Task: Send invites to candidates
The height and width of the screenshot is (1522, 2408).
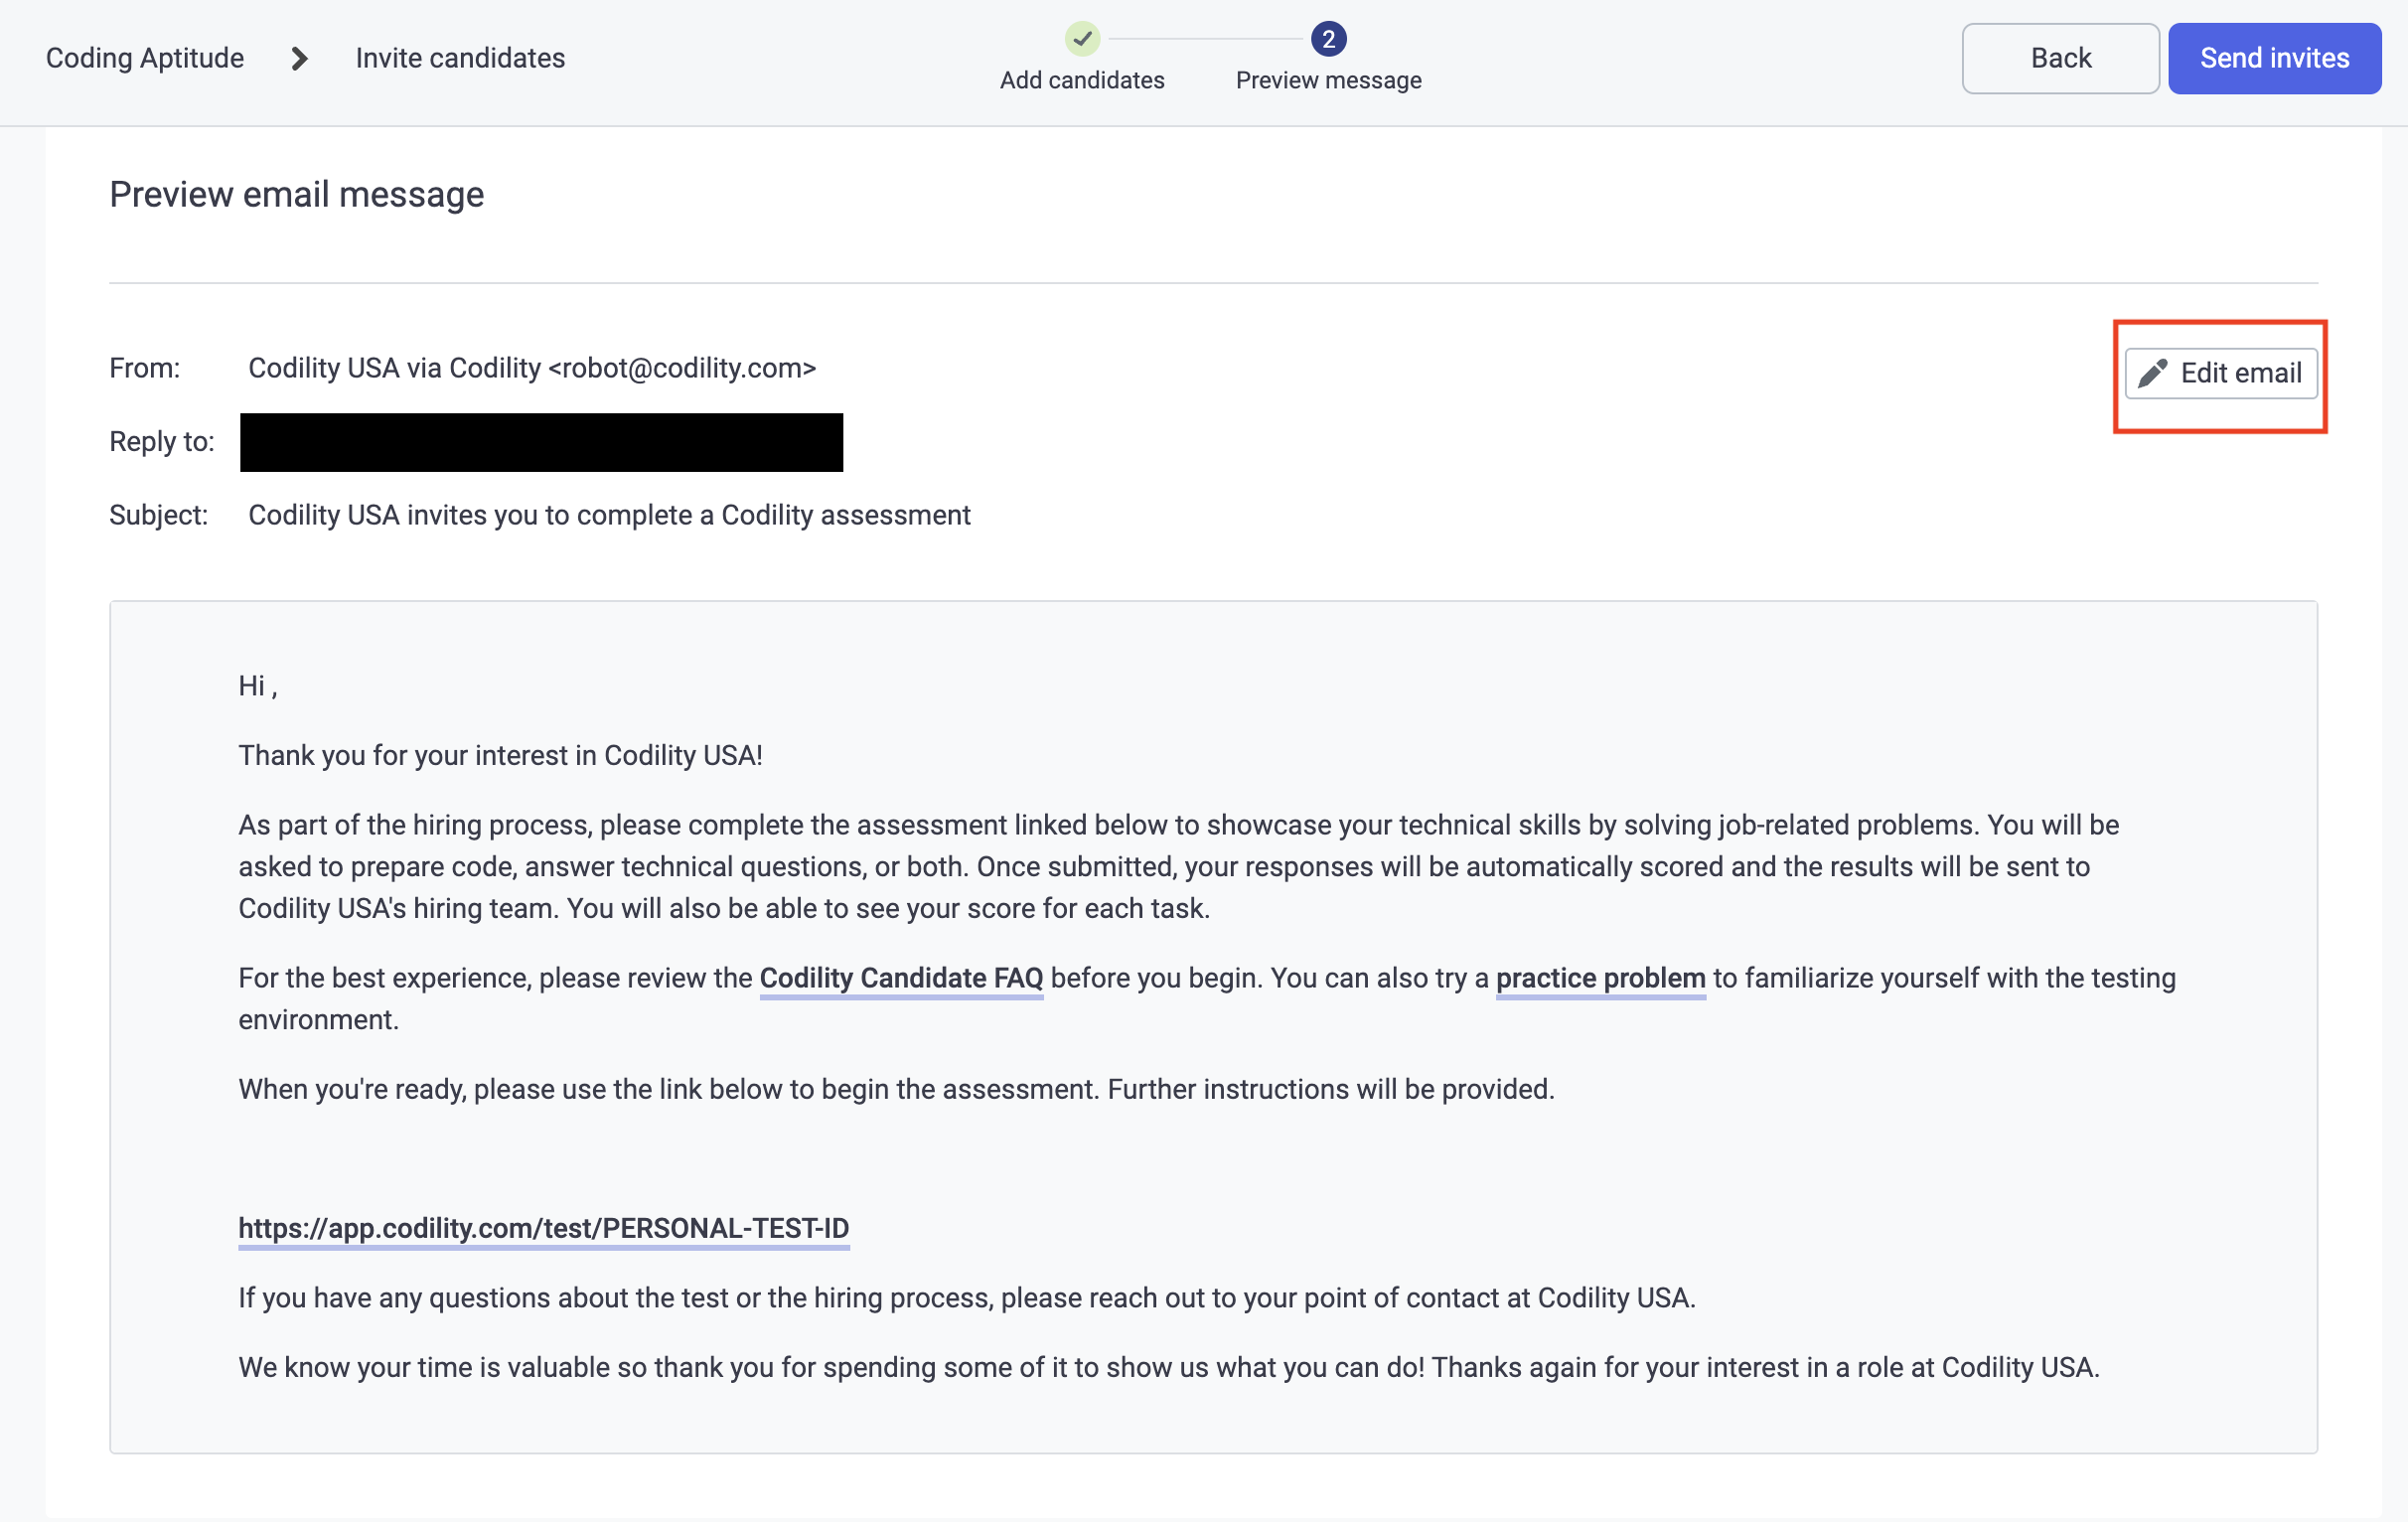Action: [2274, 58]
